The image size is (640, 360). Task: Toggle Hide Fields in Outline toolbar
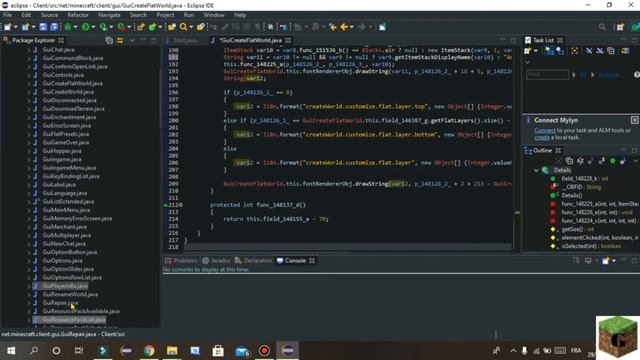point(591,161)
